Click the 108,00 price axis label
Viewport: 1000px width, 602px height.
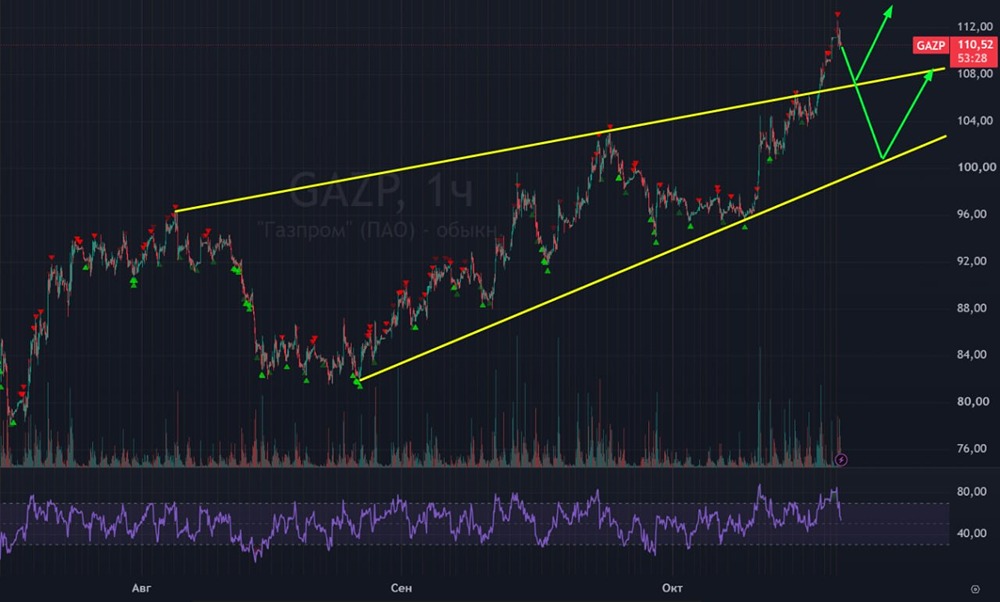pyautogui.click(x=976, y=74)
